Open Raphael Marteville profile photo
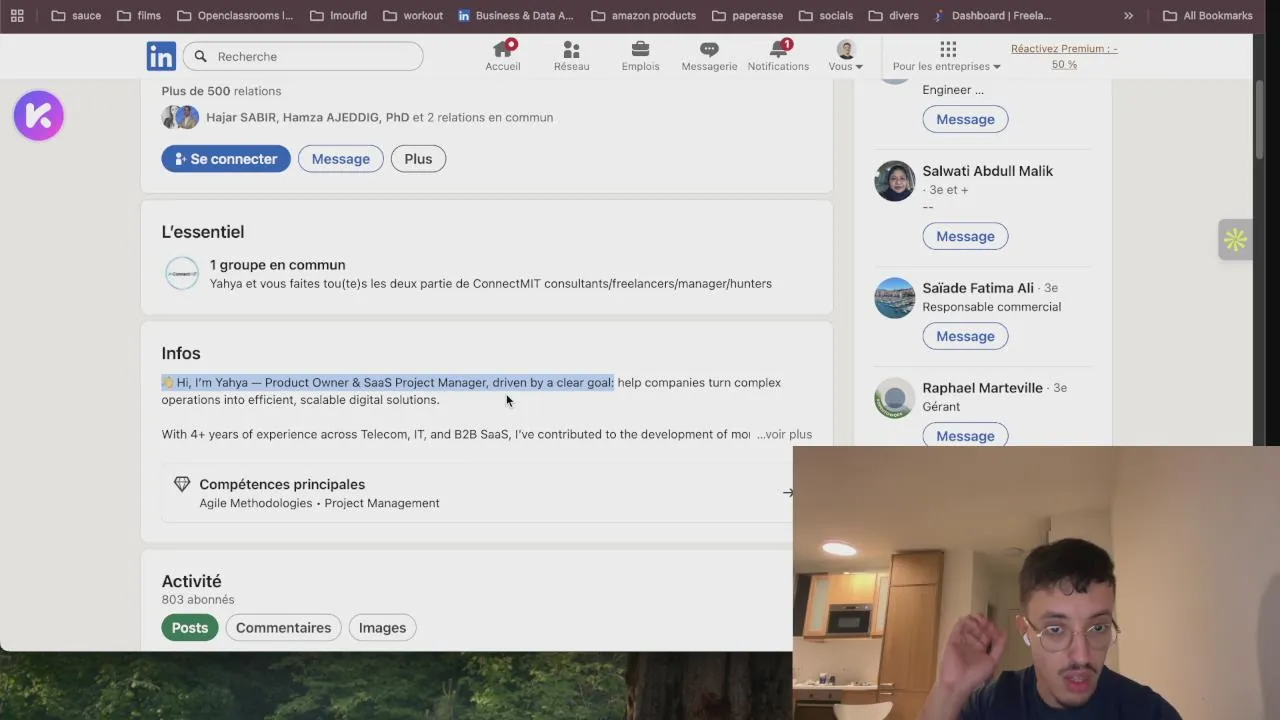 (894, 398)
